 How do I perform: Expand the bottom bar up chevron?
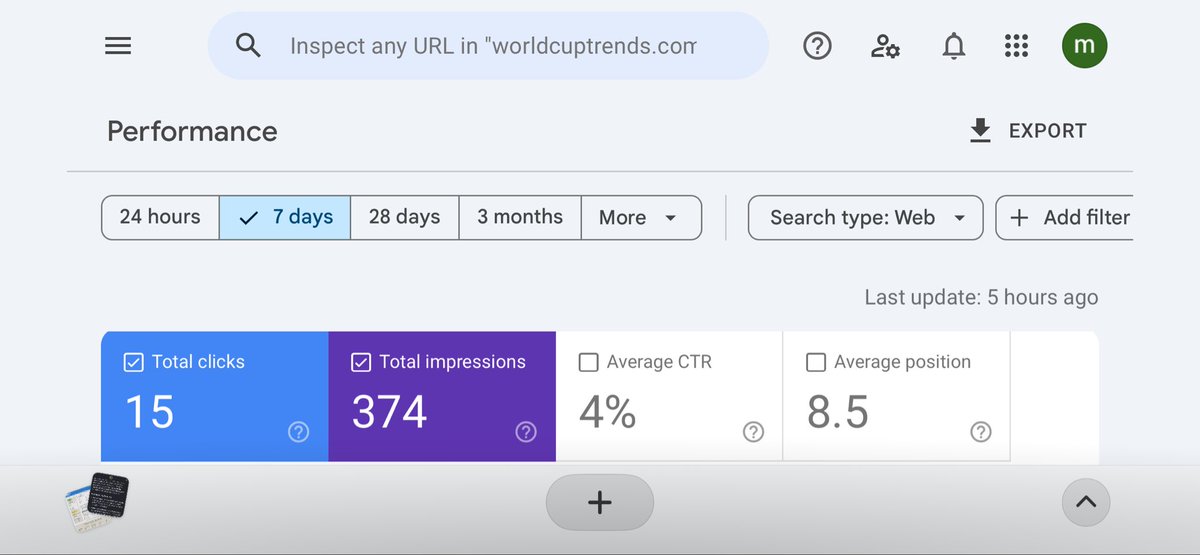coord(1086,502)
